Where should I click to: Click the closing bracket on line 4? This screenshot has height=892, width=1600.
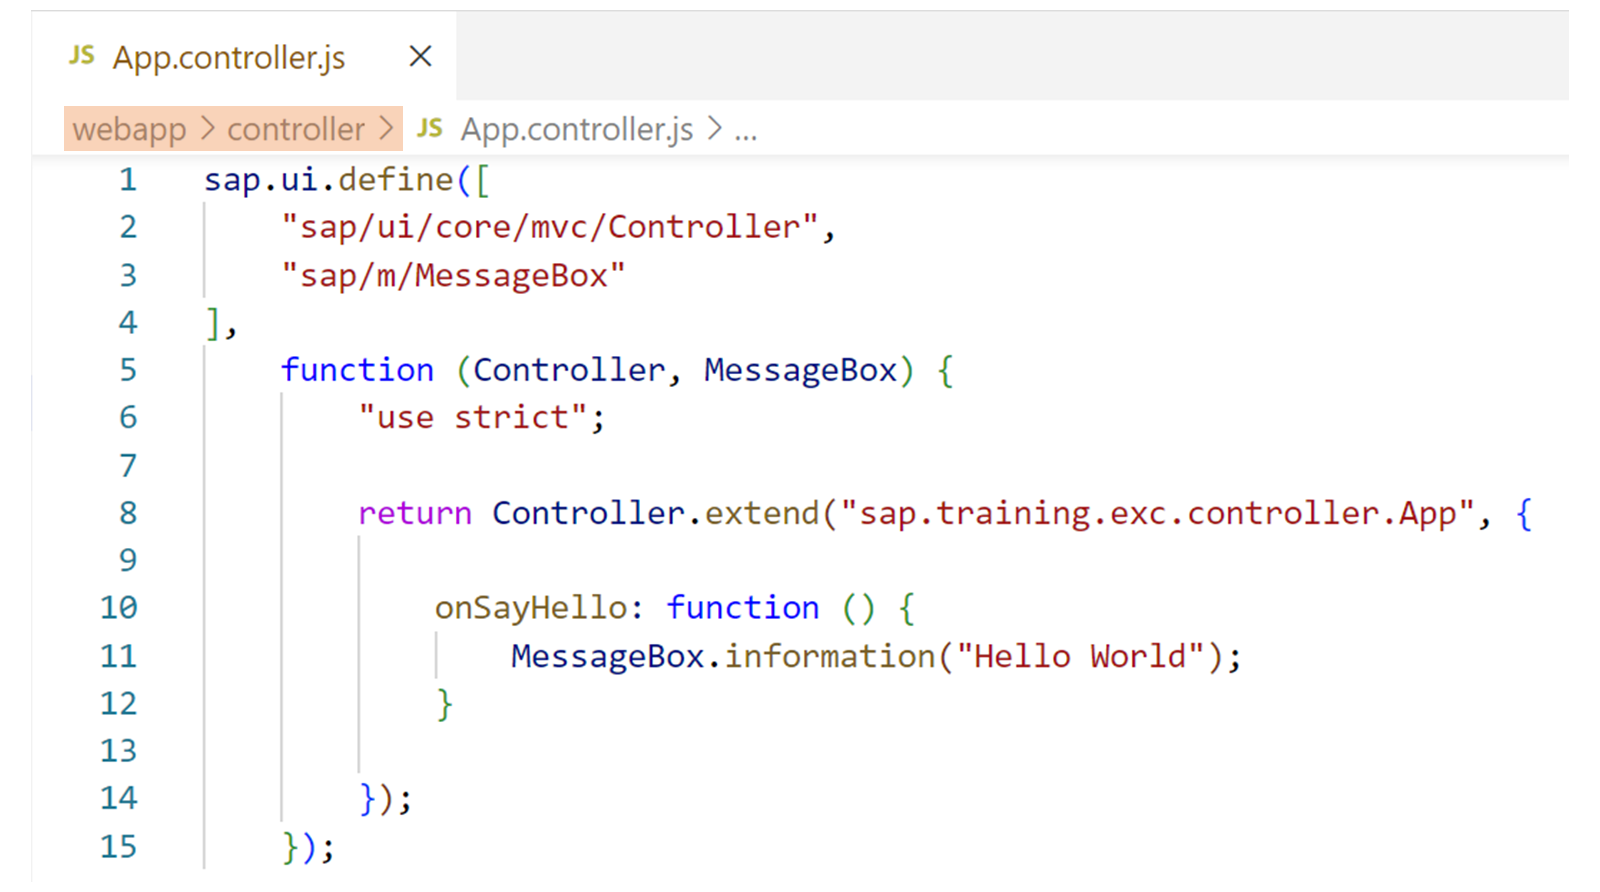coord(213,323)
